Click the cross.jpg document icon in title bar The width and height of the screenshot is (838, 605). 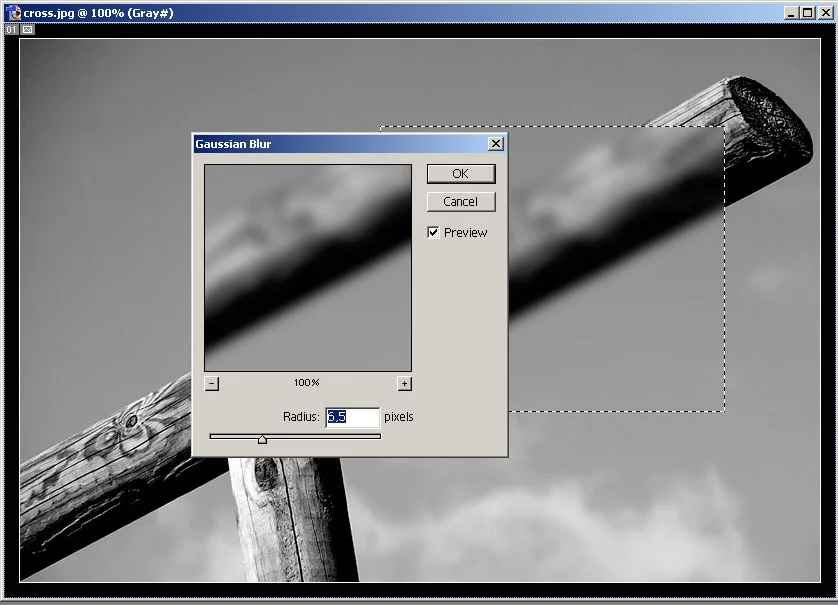pyautogui.click(x=12, y=13)
